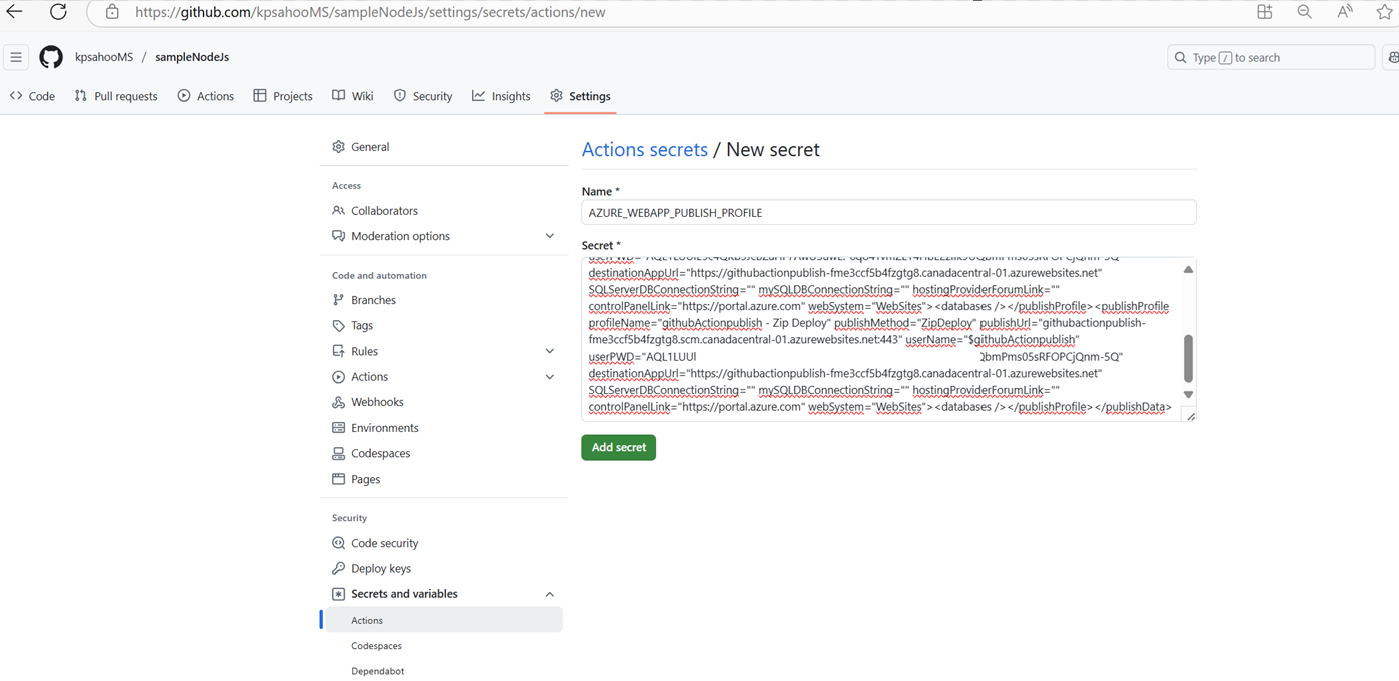Click the Codespaces icon under Code and automation
The height and width of the screenshot is (681, 1399).
click(338, 453)
